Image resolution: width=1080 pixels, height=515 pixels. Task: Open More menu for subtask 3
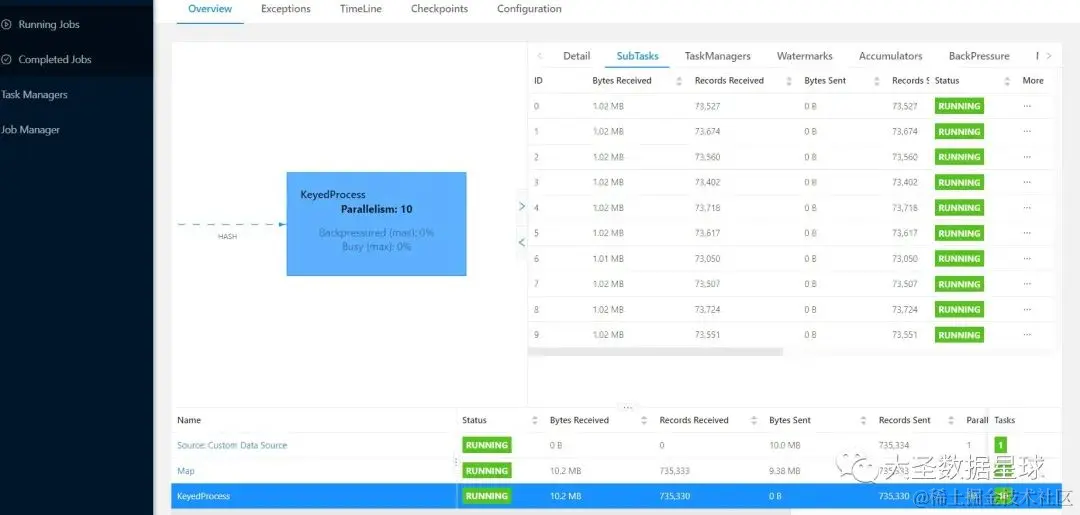coord(1027,182)
